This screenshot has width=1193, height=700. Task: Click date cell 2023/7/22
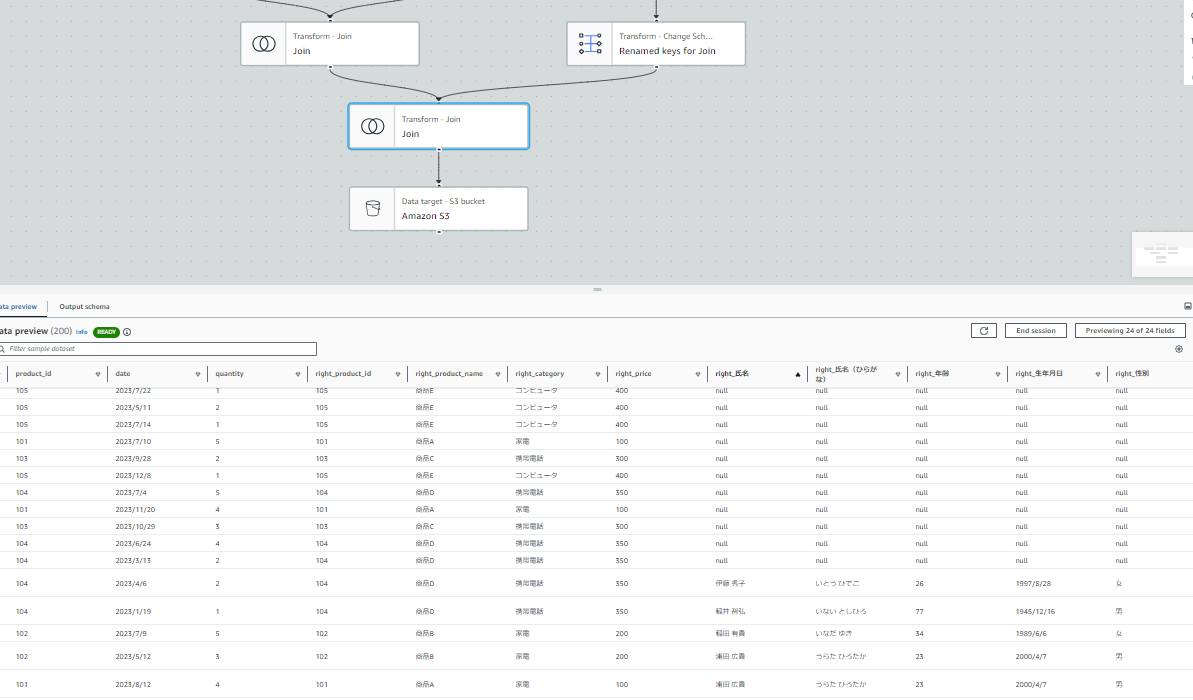click(x=133, y=391)
